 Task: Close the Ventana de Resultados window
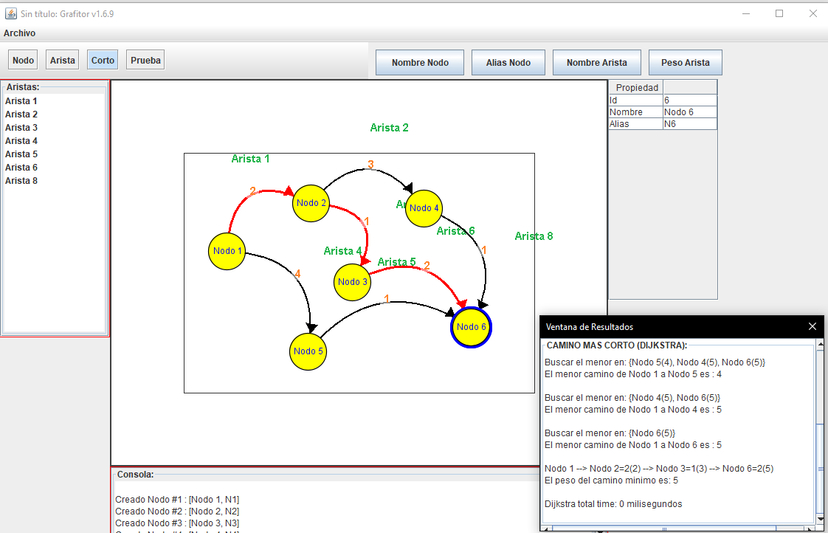tap(813, 327)
